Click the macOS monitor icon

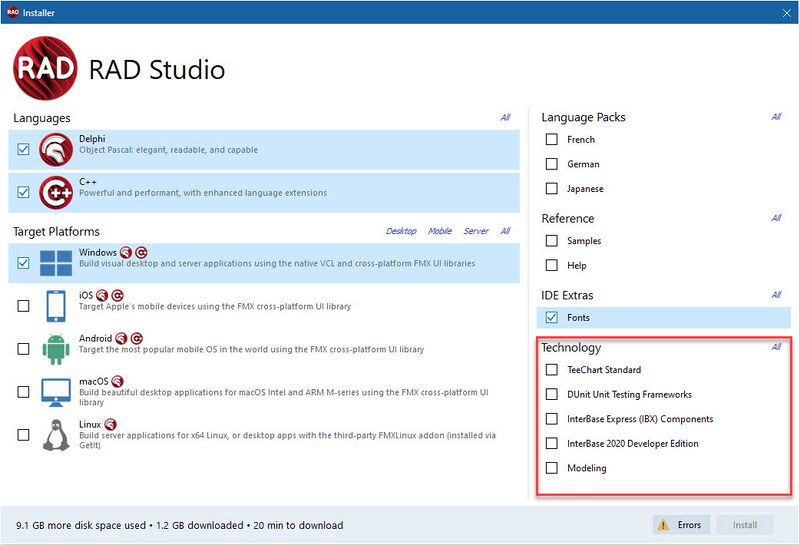coord(56,392)
